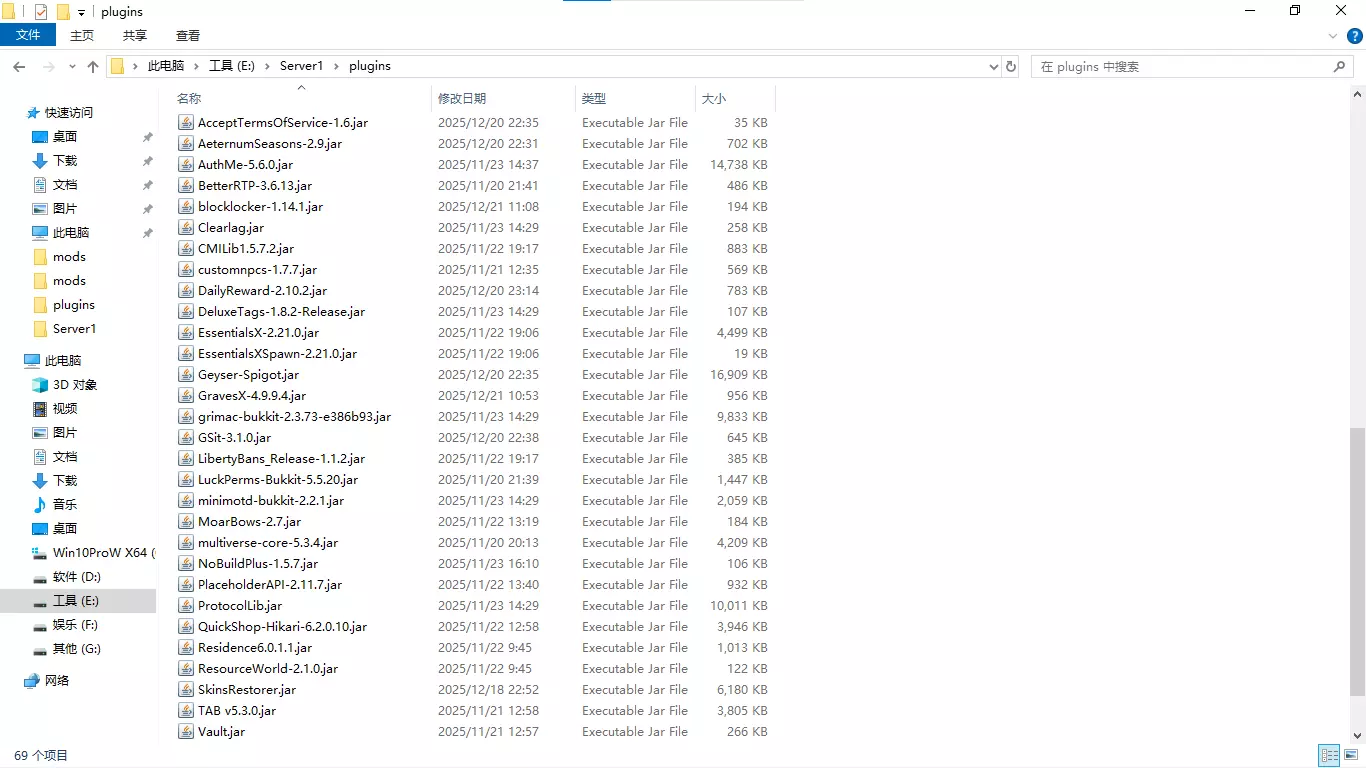Select 桌面 under quick access
Viewport: 1366px width, 768px height.
(65, 137)
